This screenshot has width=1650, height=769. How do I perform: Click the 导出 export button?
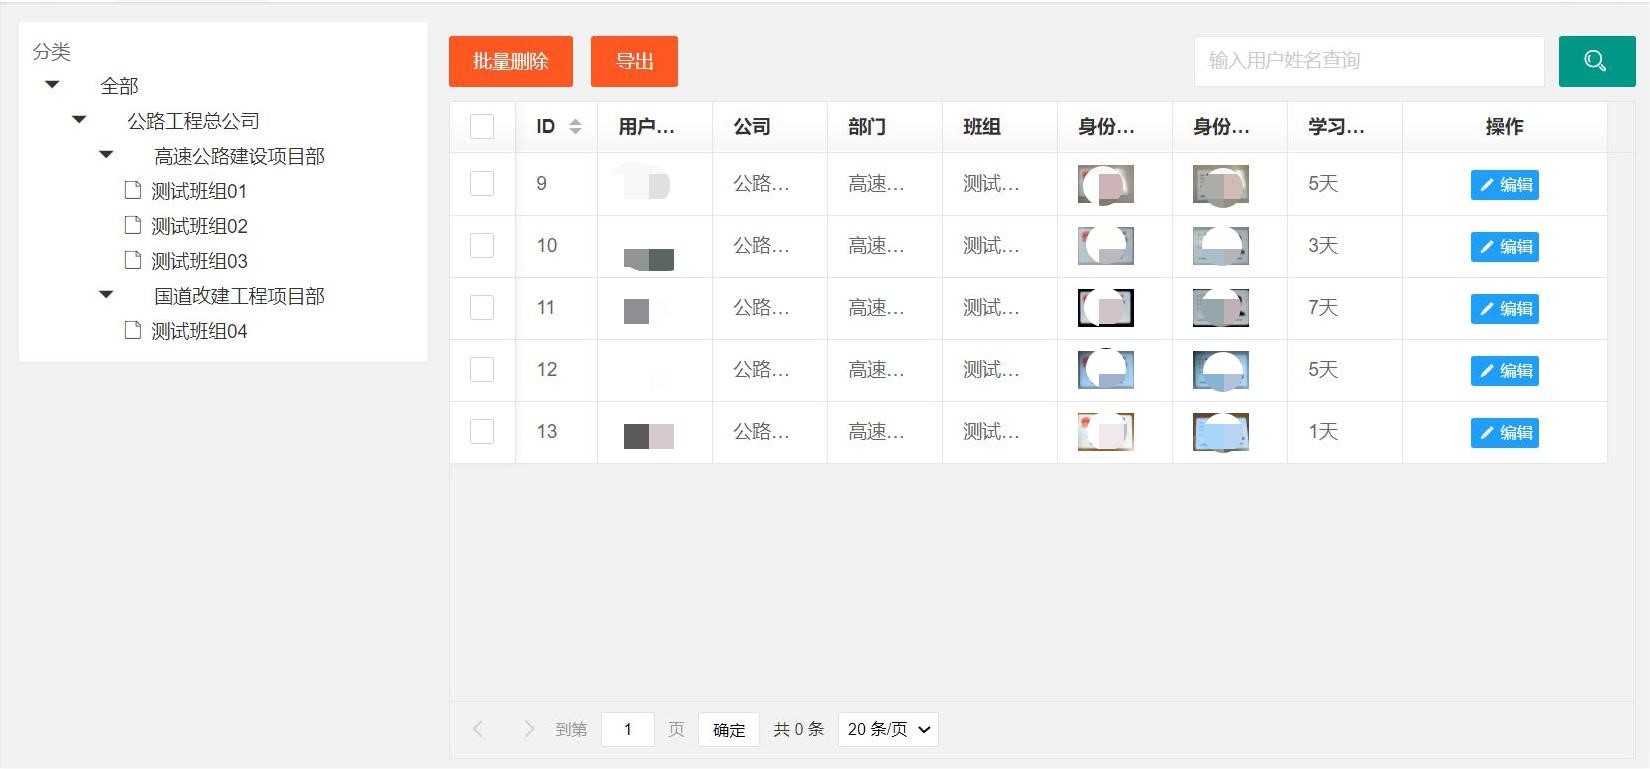tap(634, 61)
